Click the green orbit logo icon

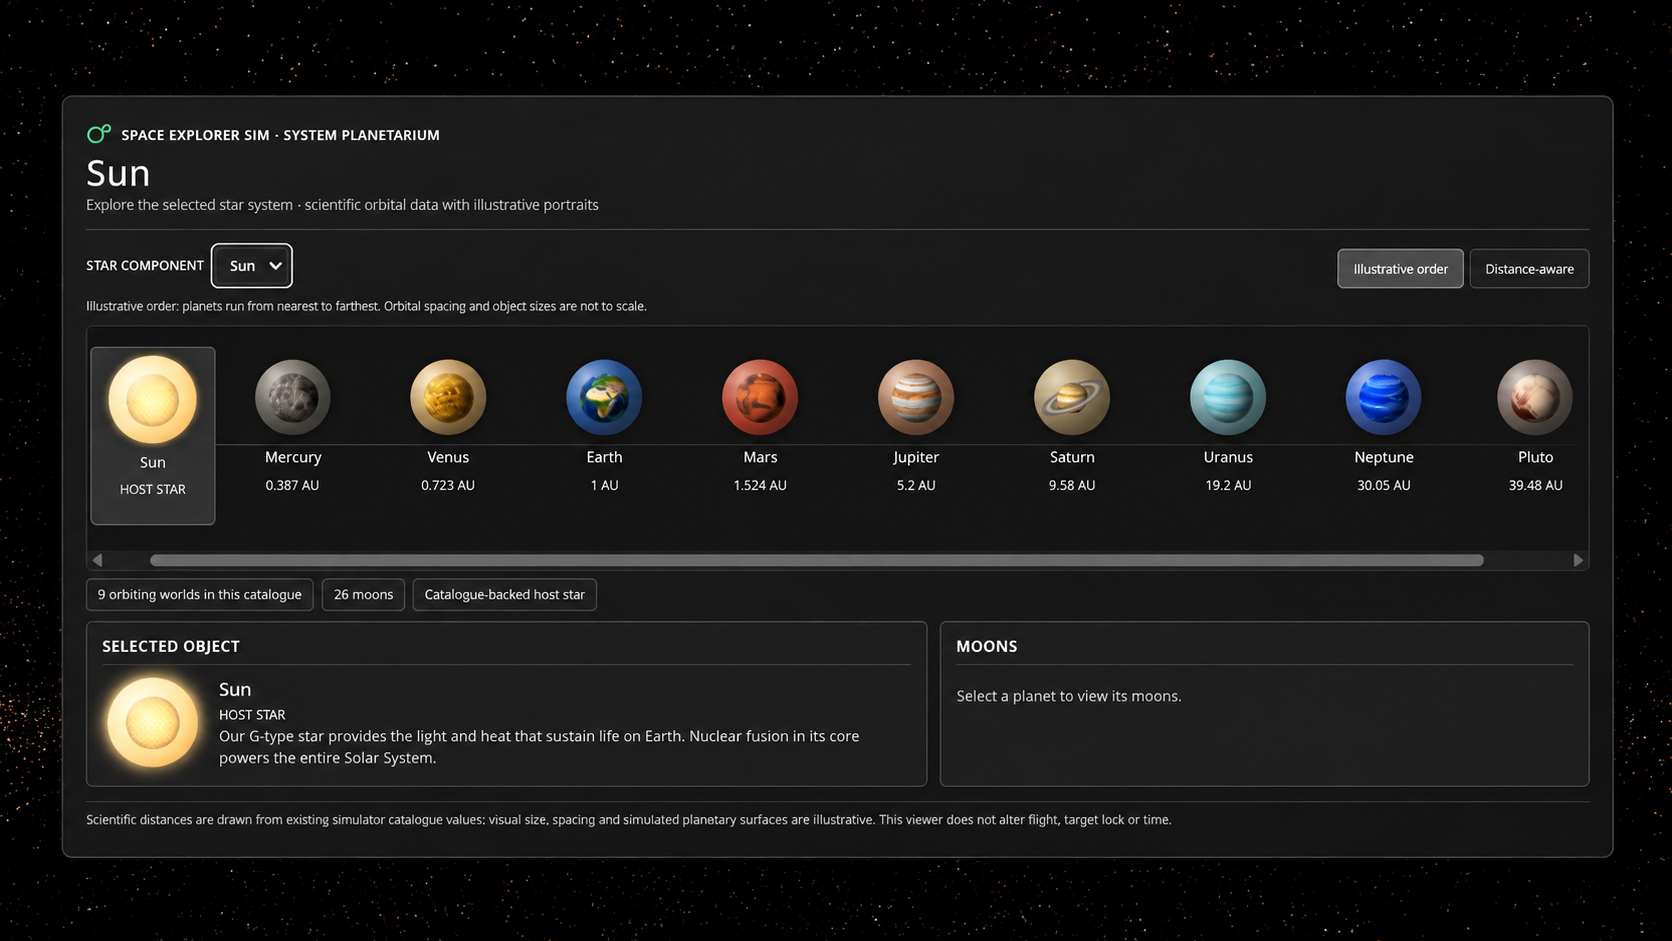[x=98, y=134]
